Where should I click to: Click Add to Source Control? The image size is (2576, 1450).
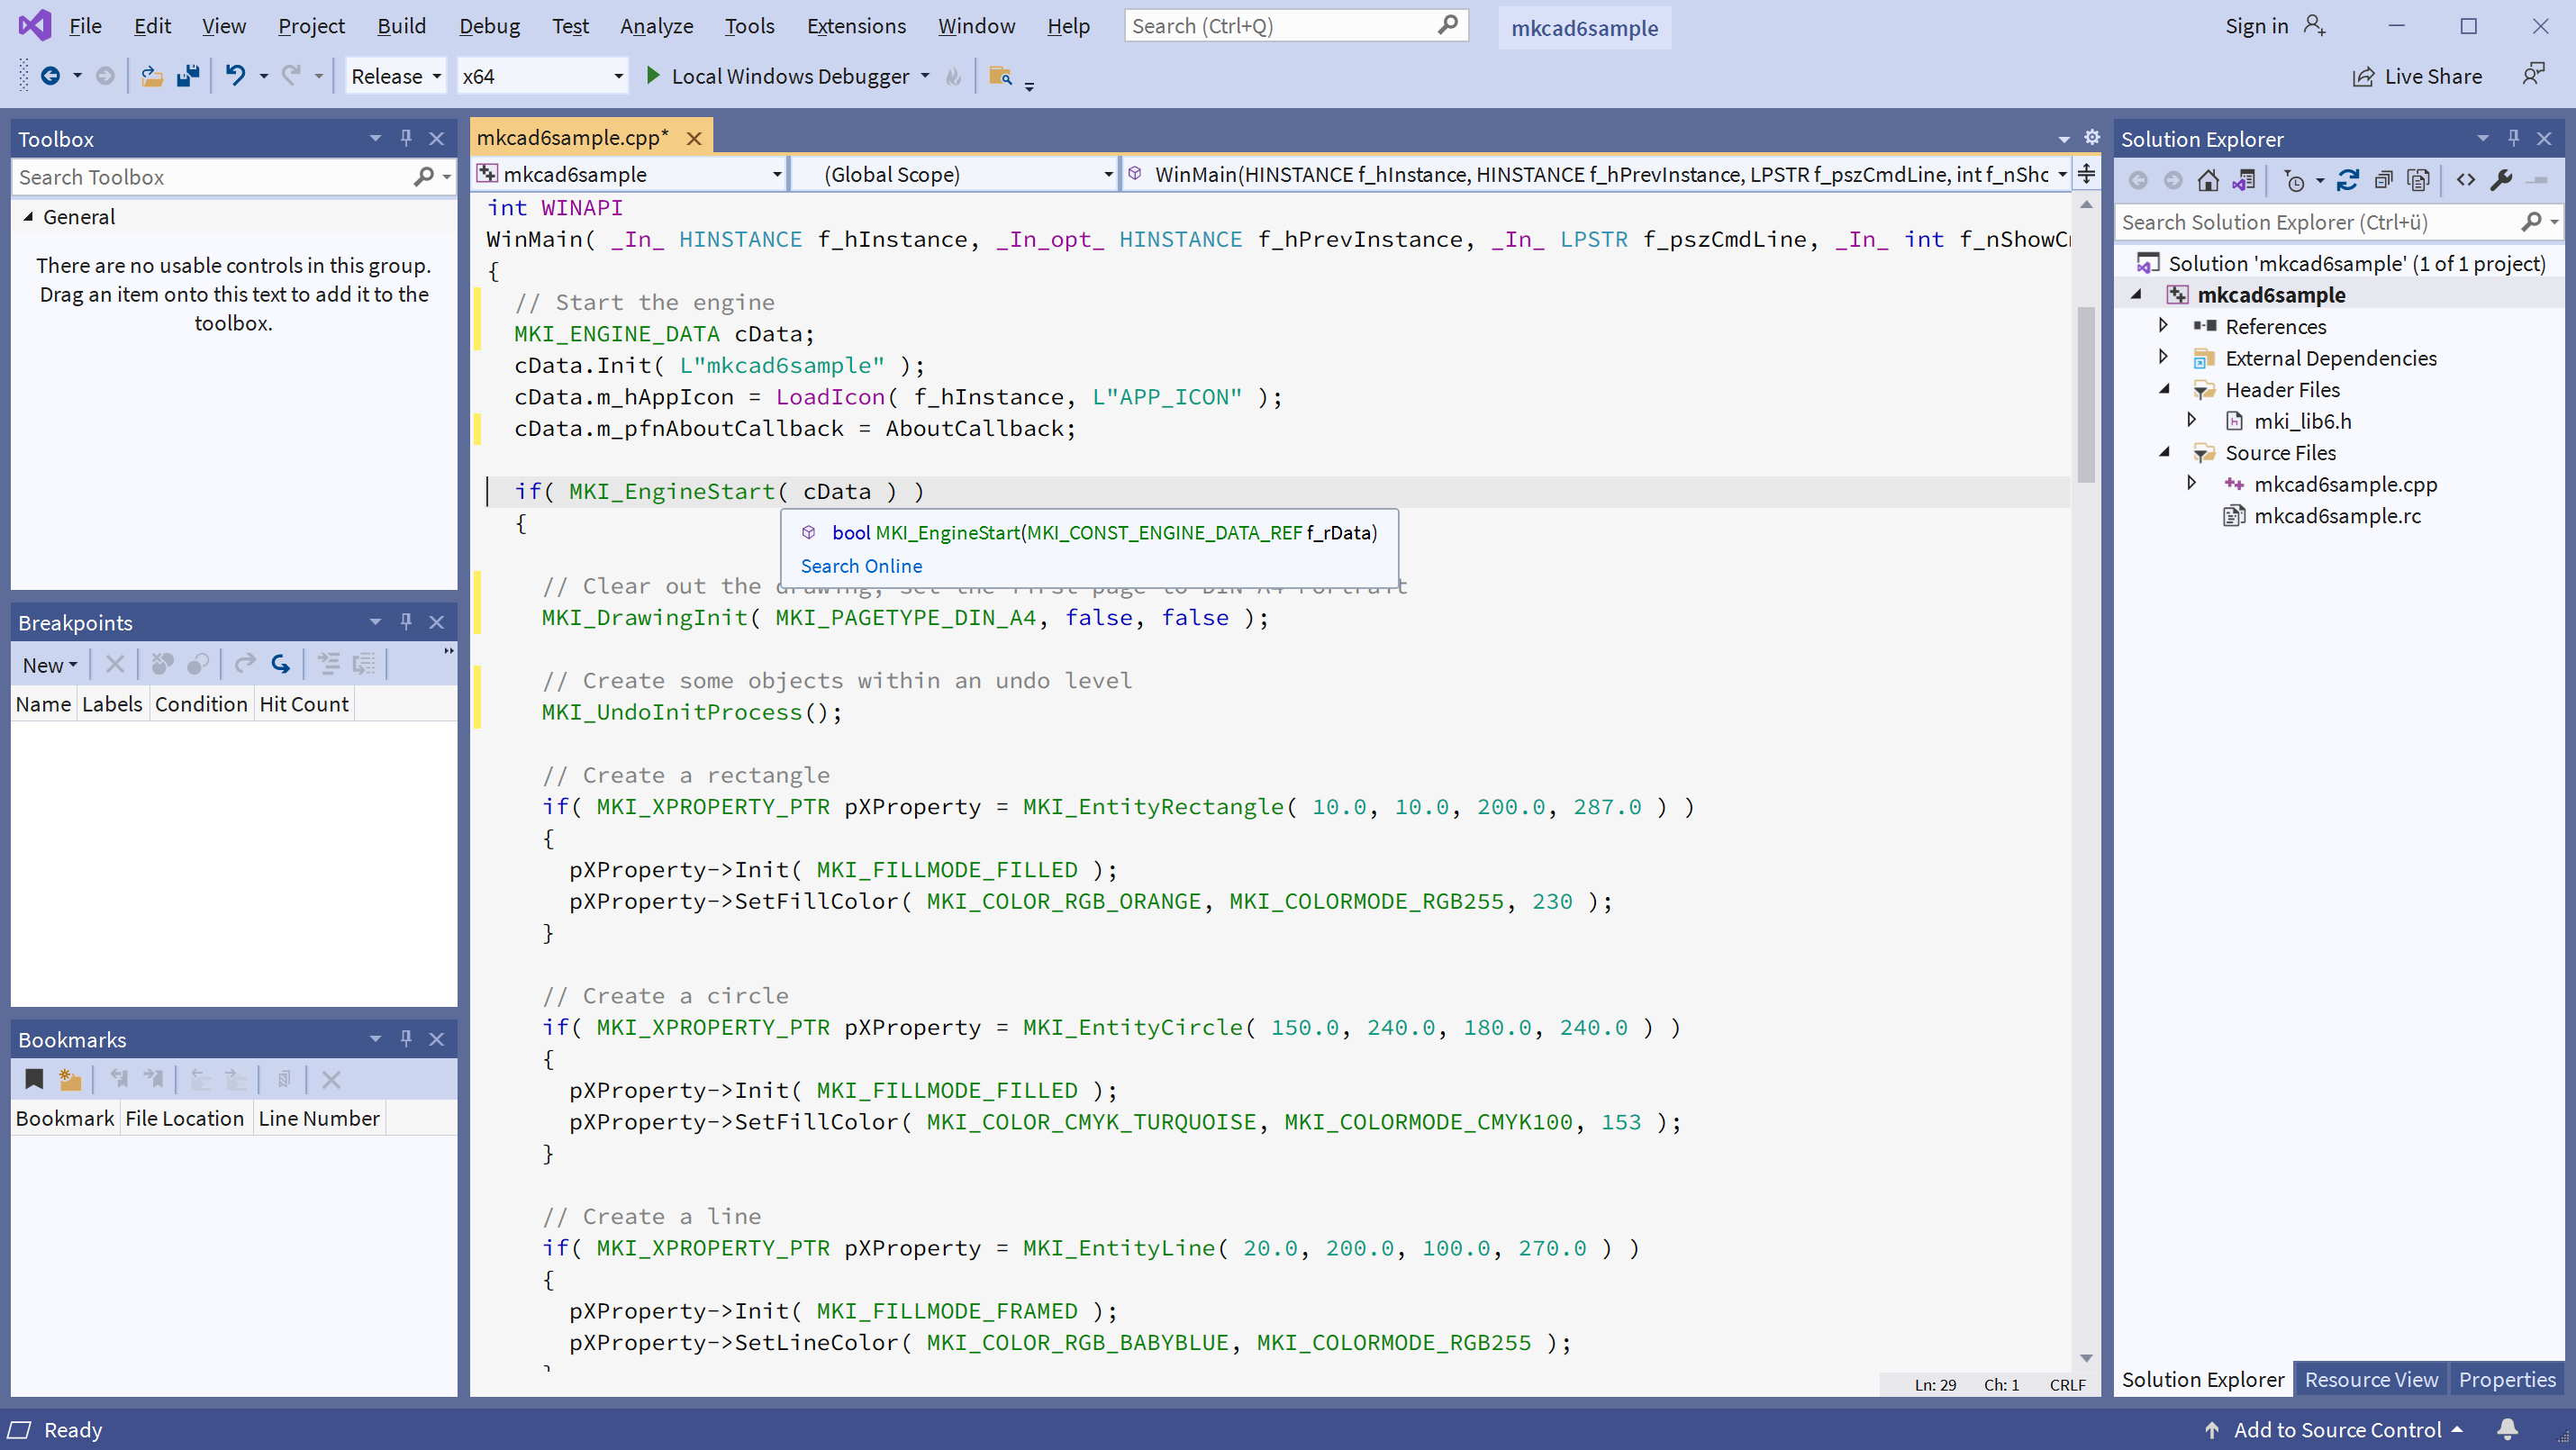(x=2337, y=1429)
